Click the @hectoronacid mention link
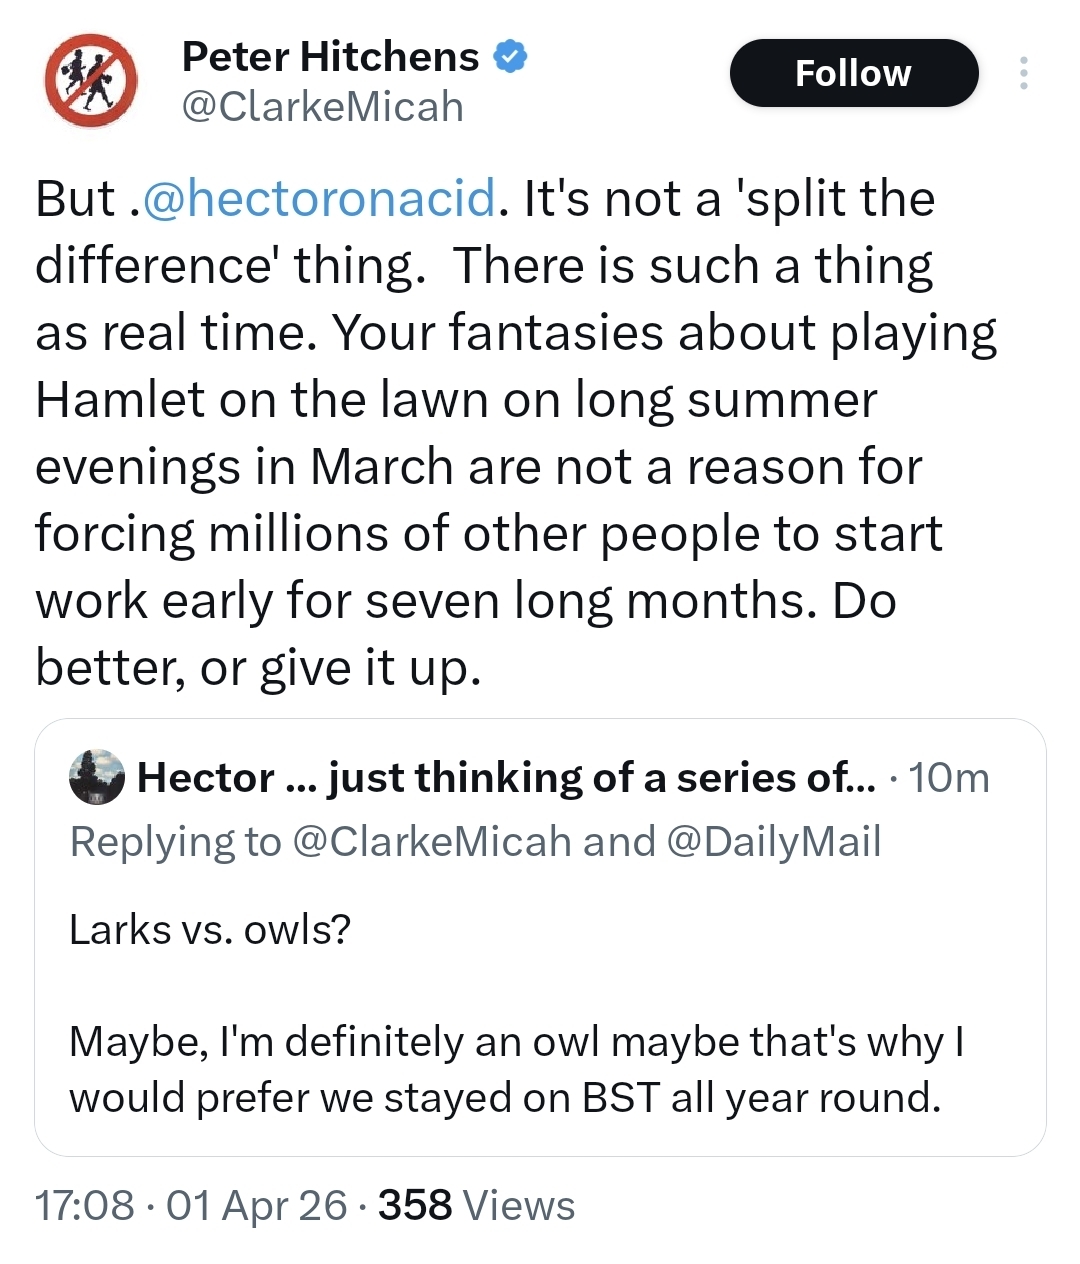Image resolution: width=1080 pixels, height=1264 pixels. (x=320, y=198)
